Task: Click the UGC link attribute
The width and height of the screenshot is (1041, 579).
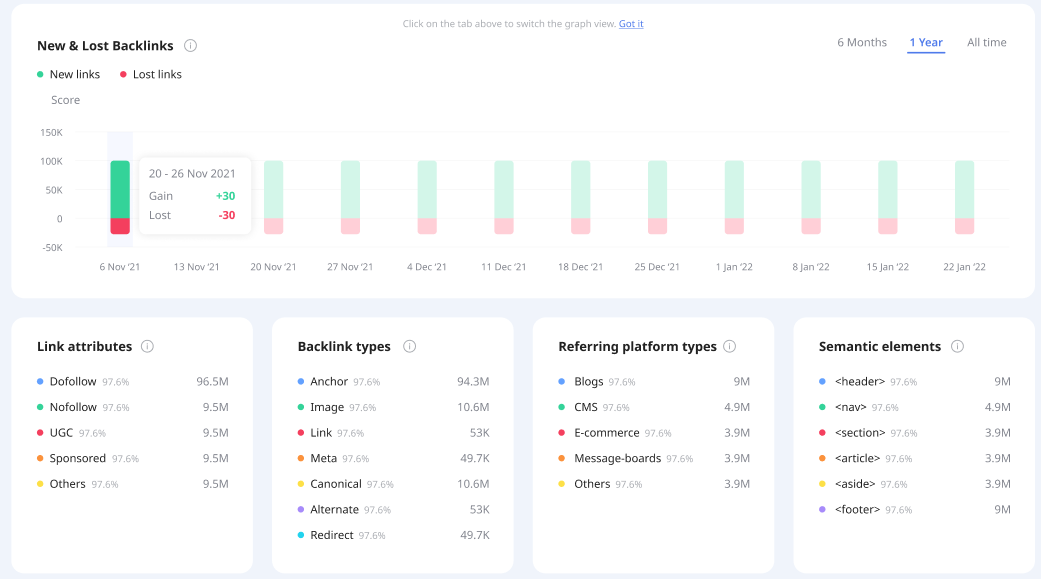Action: (133, 433)
